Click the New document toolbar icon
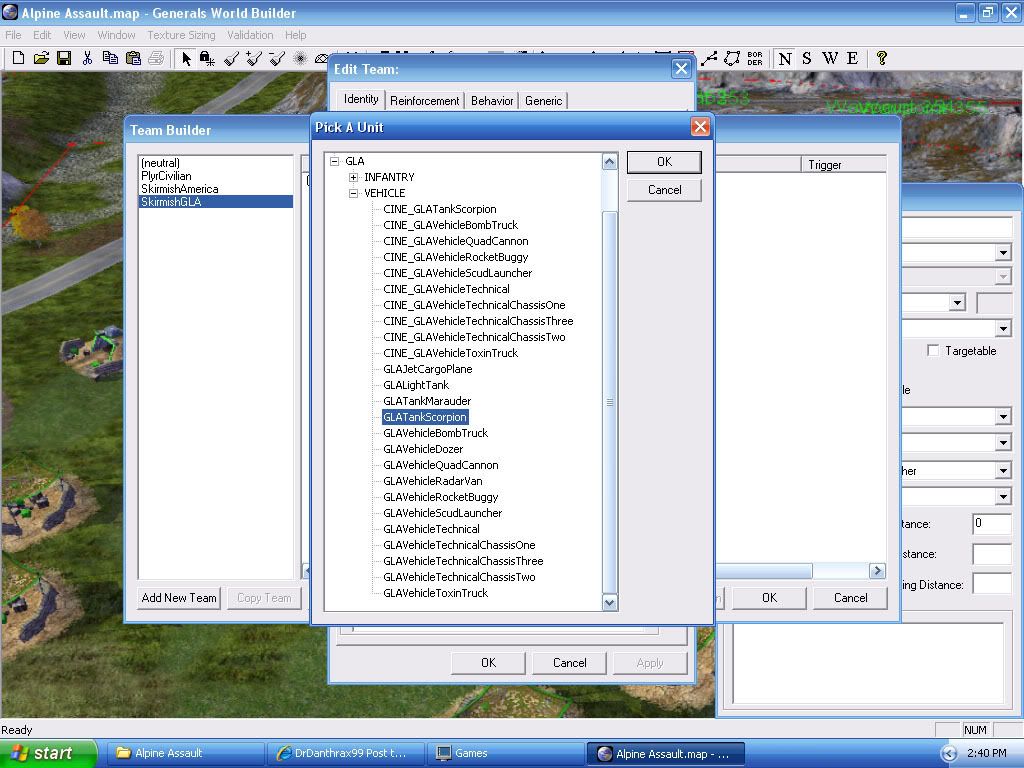The width and height of the screenshot is (1024, 768). coord(18,58)
